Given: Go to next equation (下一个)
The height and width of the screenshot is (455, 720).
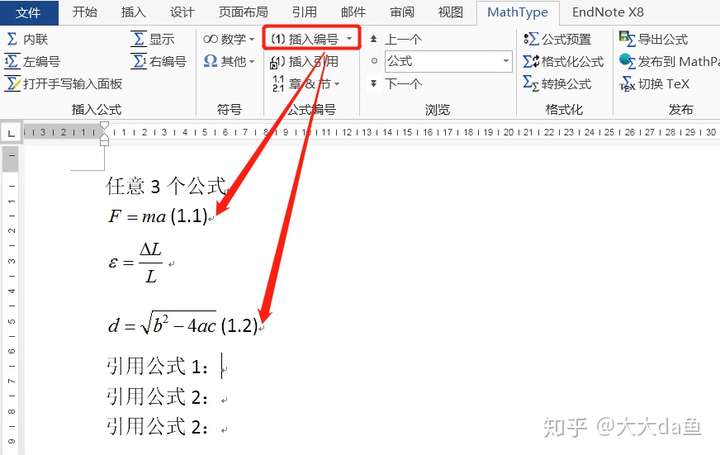Looking at the screenshot, I should tap(396, 84).
